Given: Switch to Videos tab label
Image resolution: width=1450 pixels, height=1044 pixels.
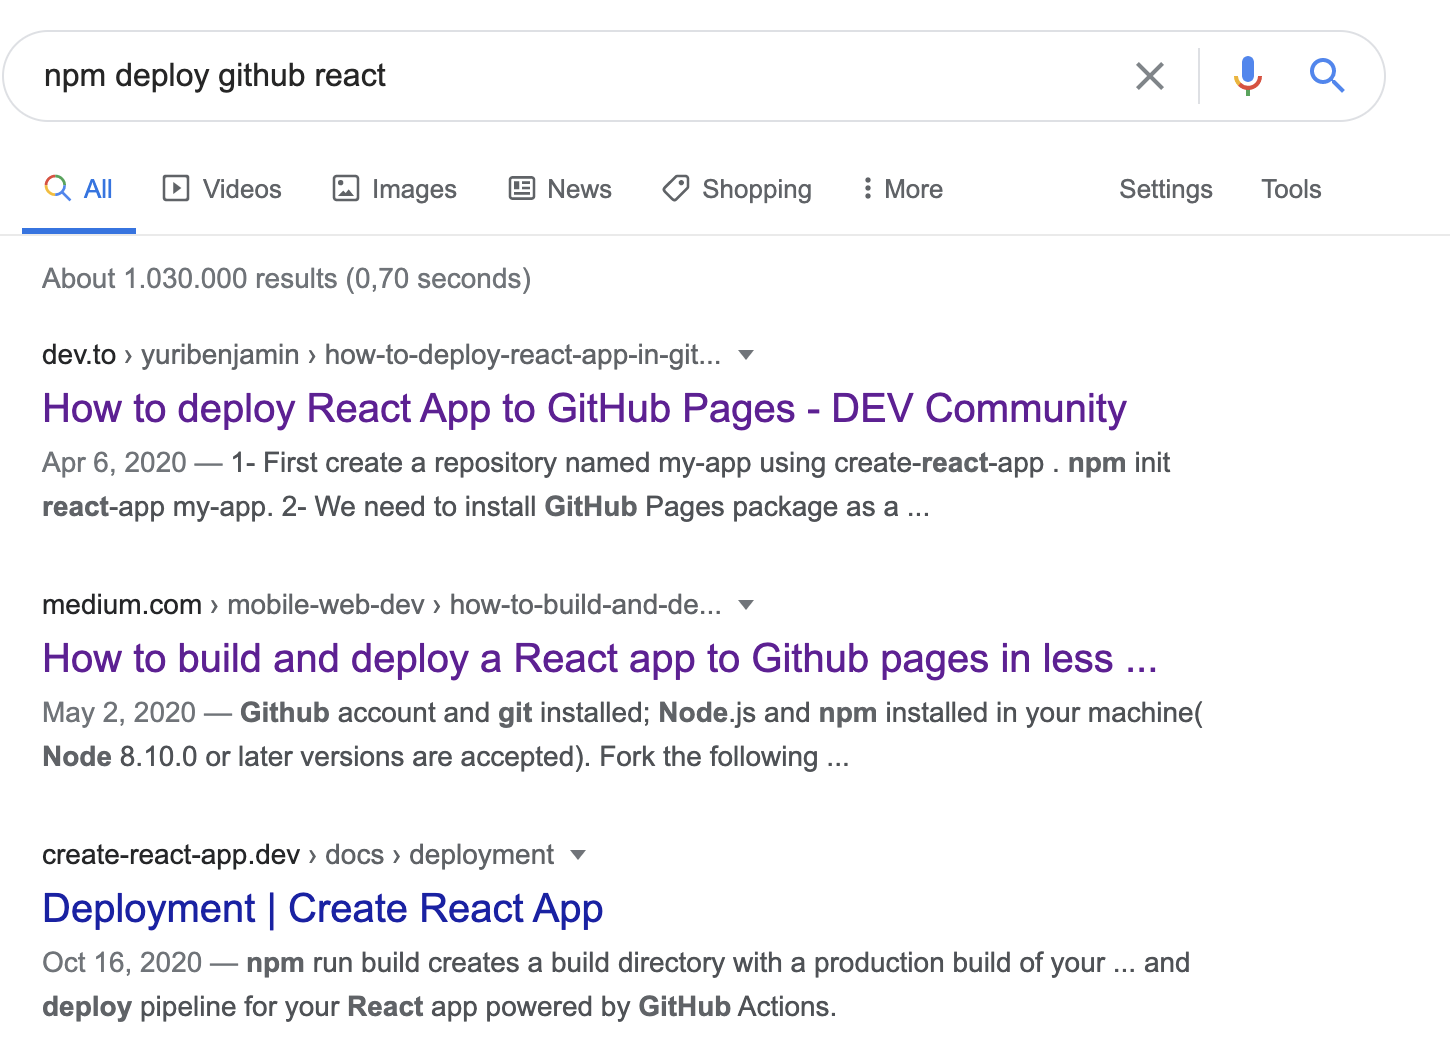Looking at the screenshot, I should [x=242, y=189].
